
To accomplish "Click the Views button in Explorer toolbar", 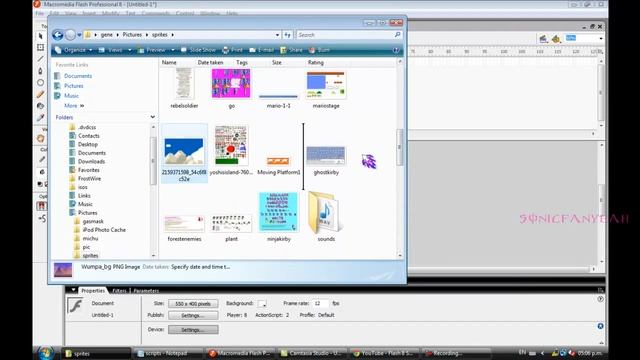I will point(111,50).
